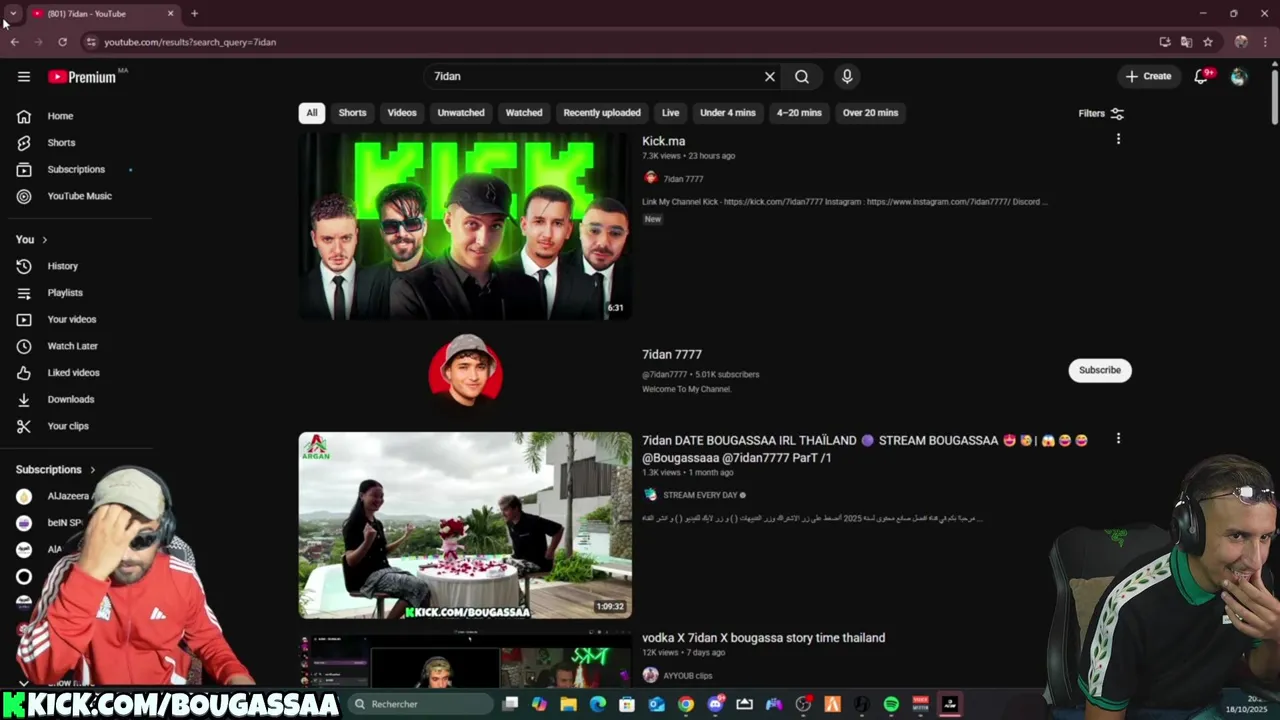
Task: Open the 7idan 7777 channel avatar
Action: 465,369
